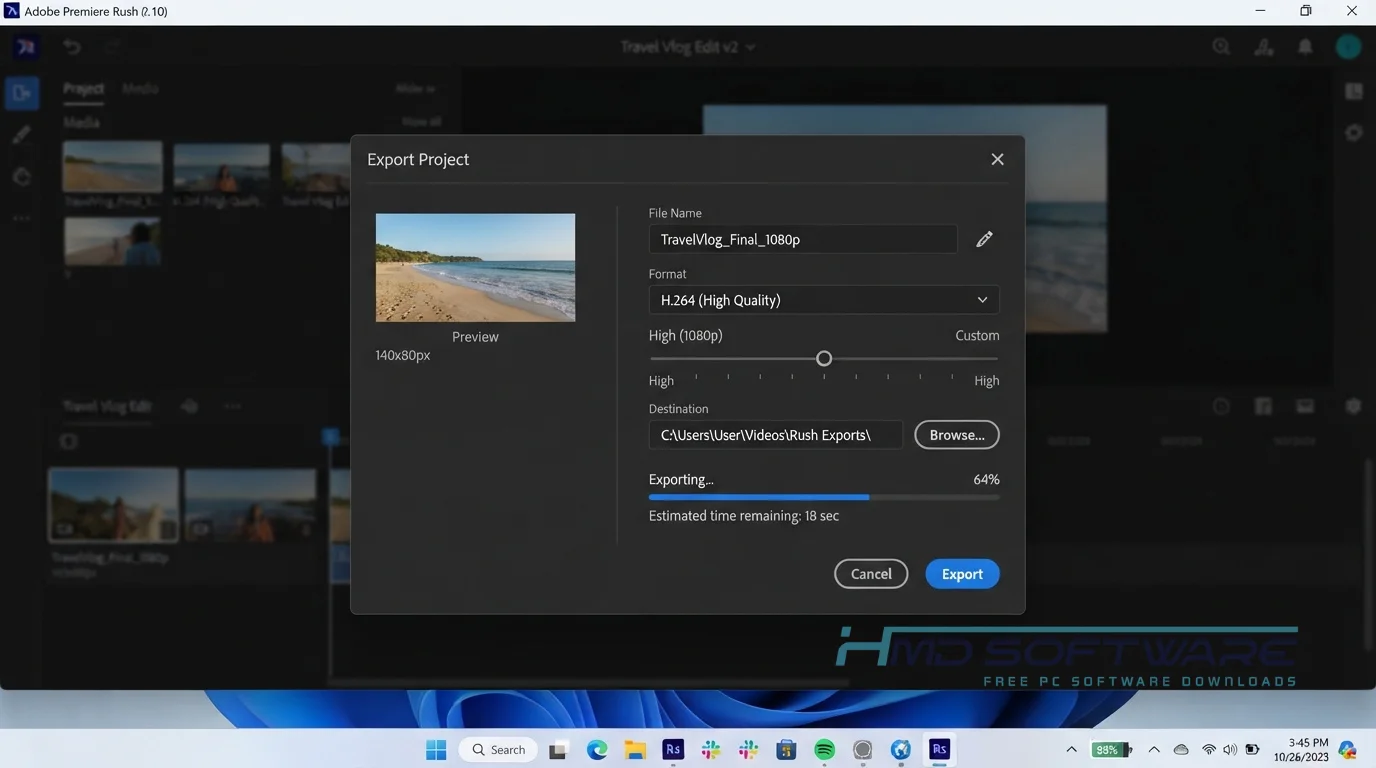This screenshot has height=768, width=1376.
Task: Click the Undo arrow in Rush toolbar
Action: (72, 47)
